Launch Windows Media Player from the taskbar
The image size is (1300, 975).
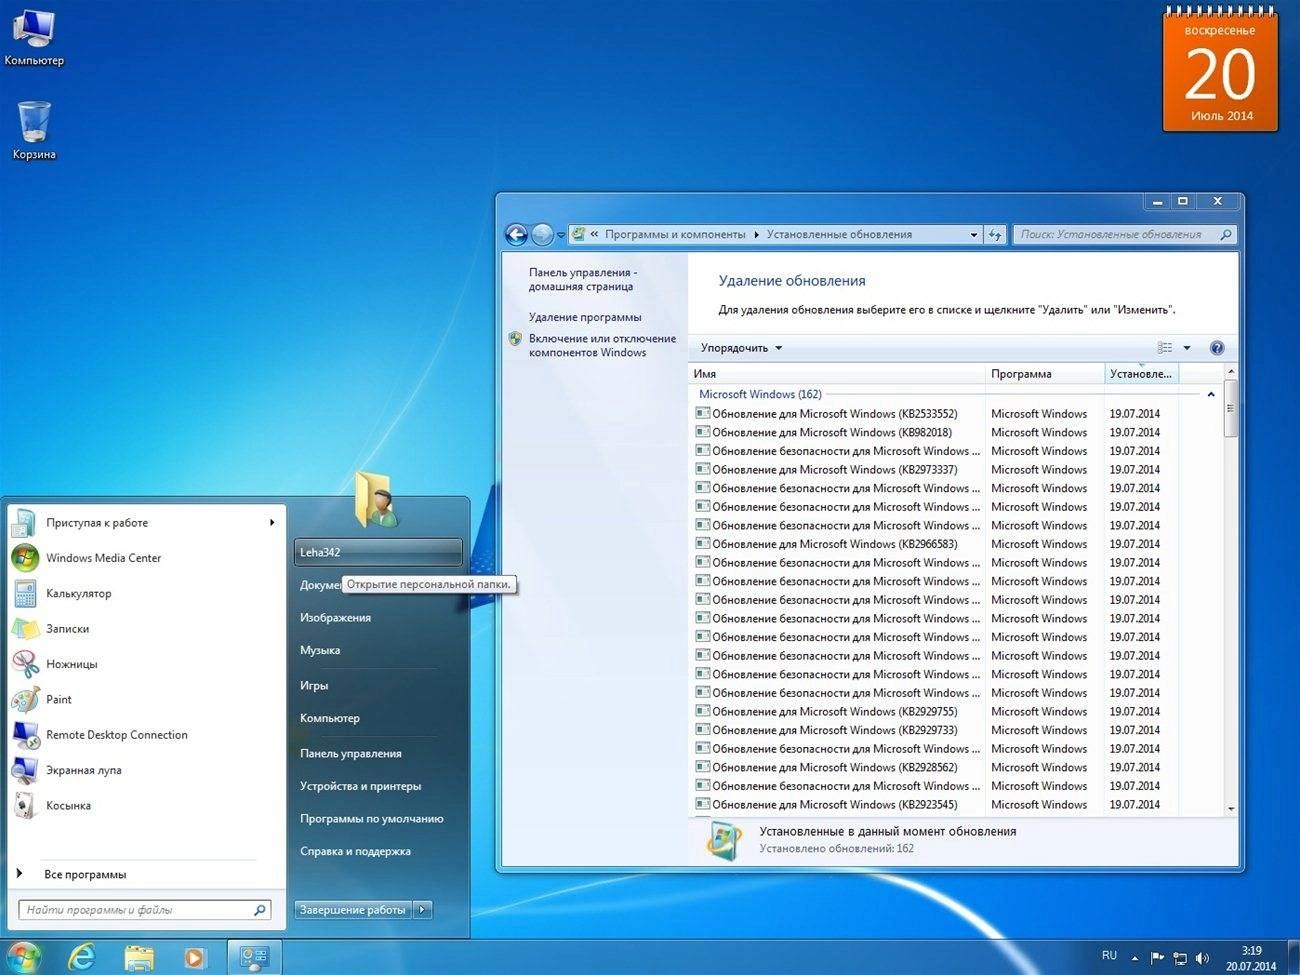194,957
